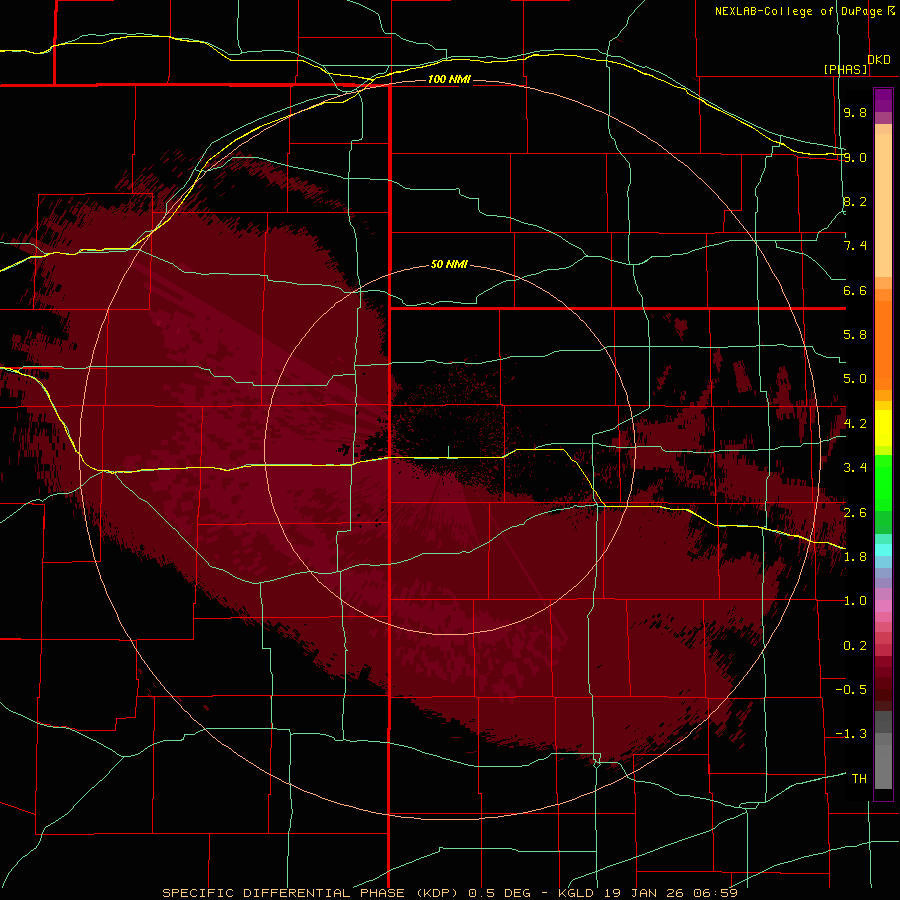Click the [PHAS] label above color bar

tap(845, 69)
